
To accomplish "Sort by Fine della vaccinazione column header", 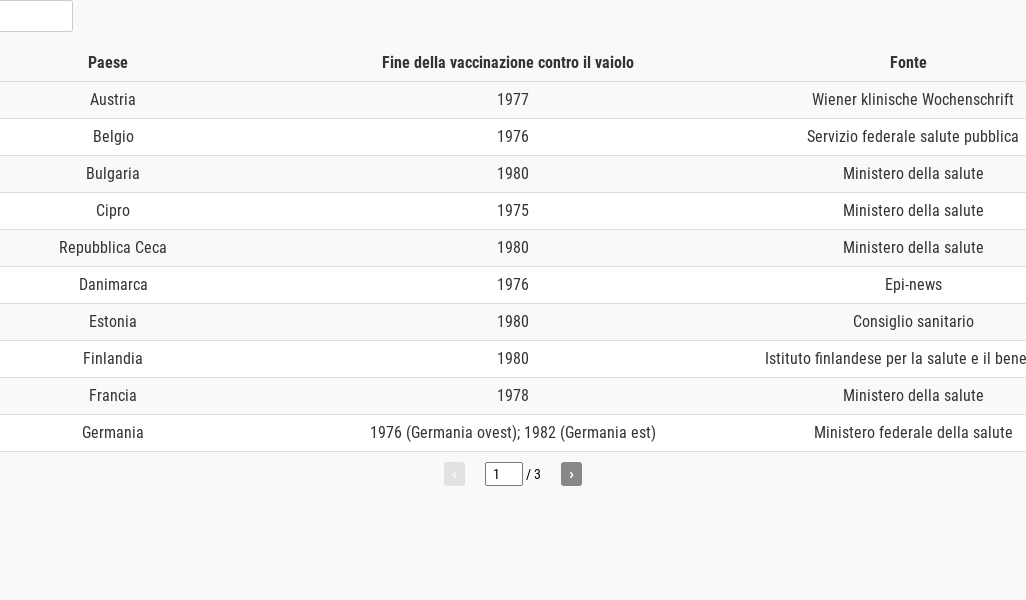I will click(x=507, y=63).
